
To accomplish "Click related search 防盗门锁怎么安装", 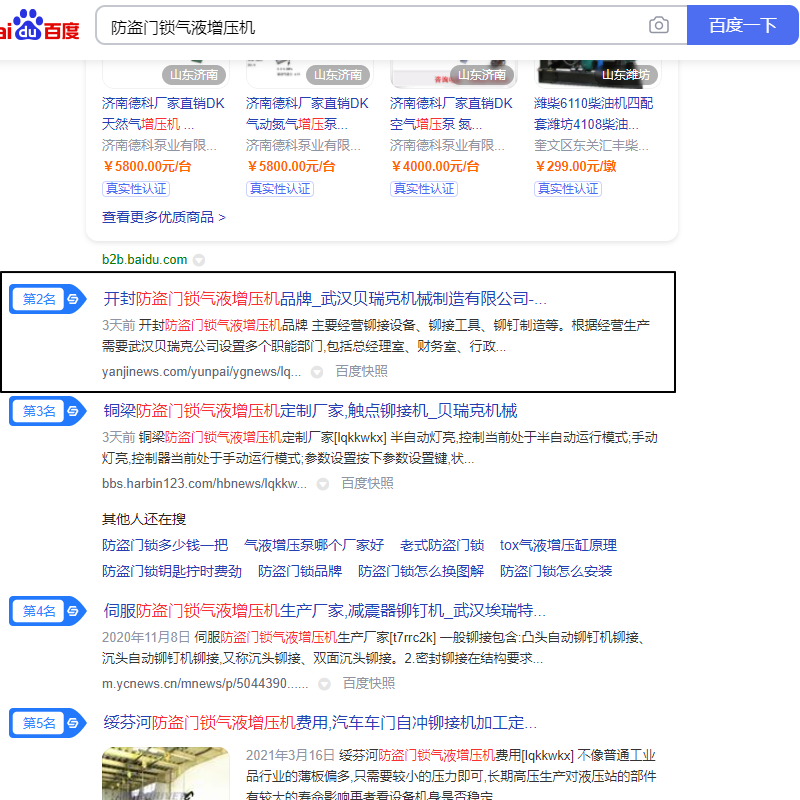I will [556, 571].
